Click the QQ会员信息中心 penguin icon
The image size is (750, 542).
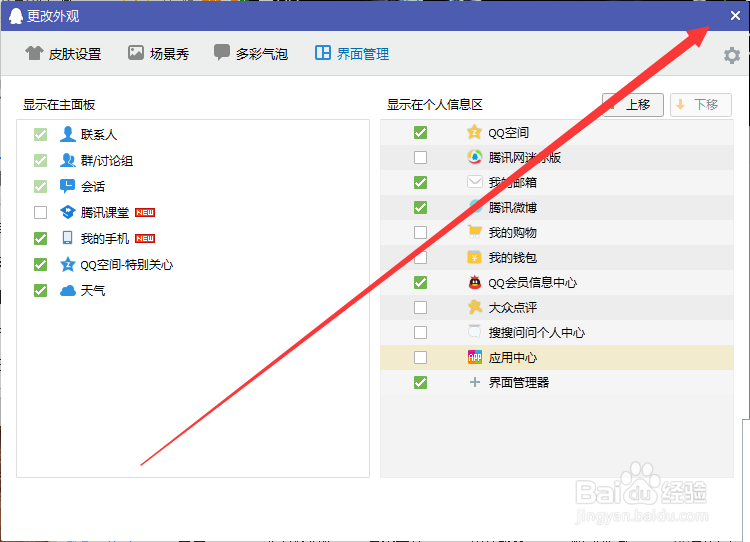(474, 282)
